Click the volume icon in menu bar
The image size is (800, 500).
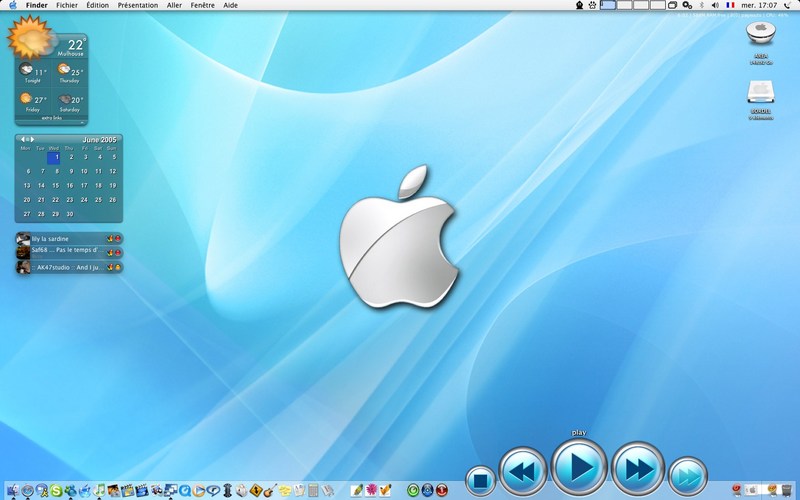(715, 5)
